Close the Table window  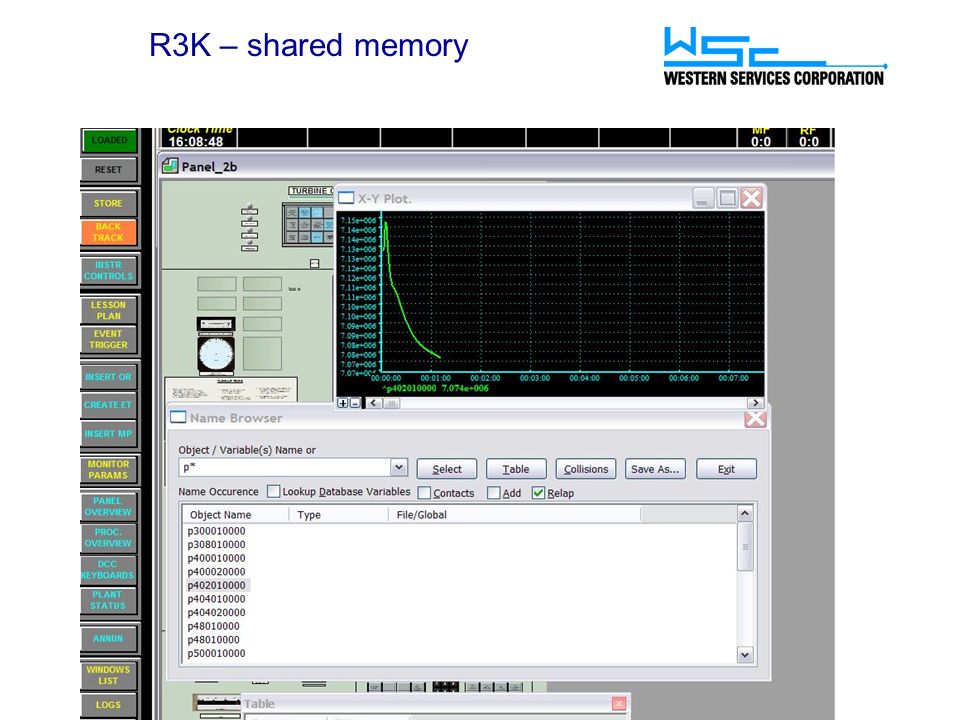(x=619, y=703)
